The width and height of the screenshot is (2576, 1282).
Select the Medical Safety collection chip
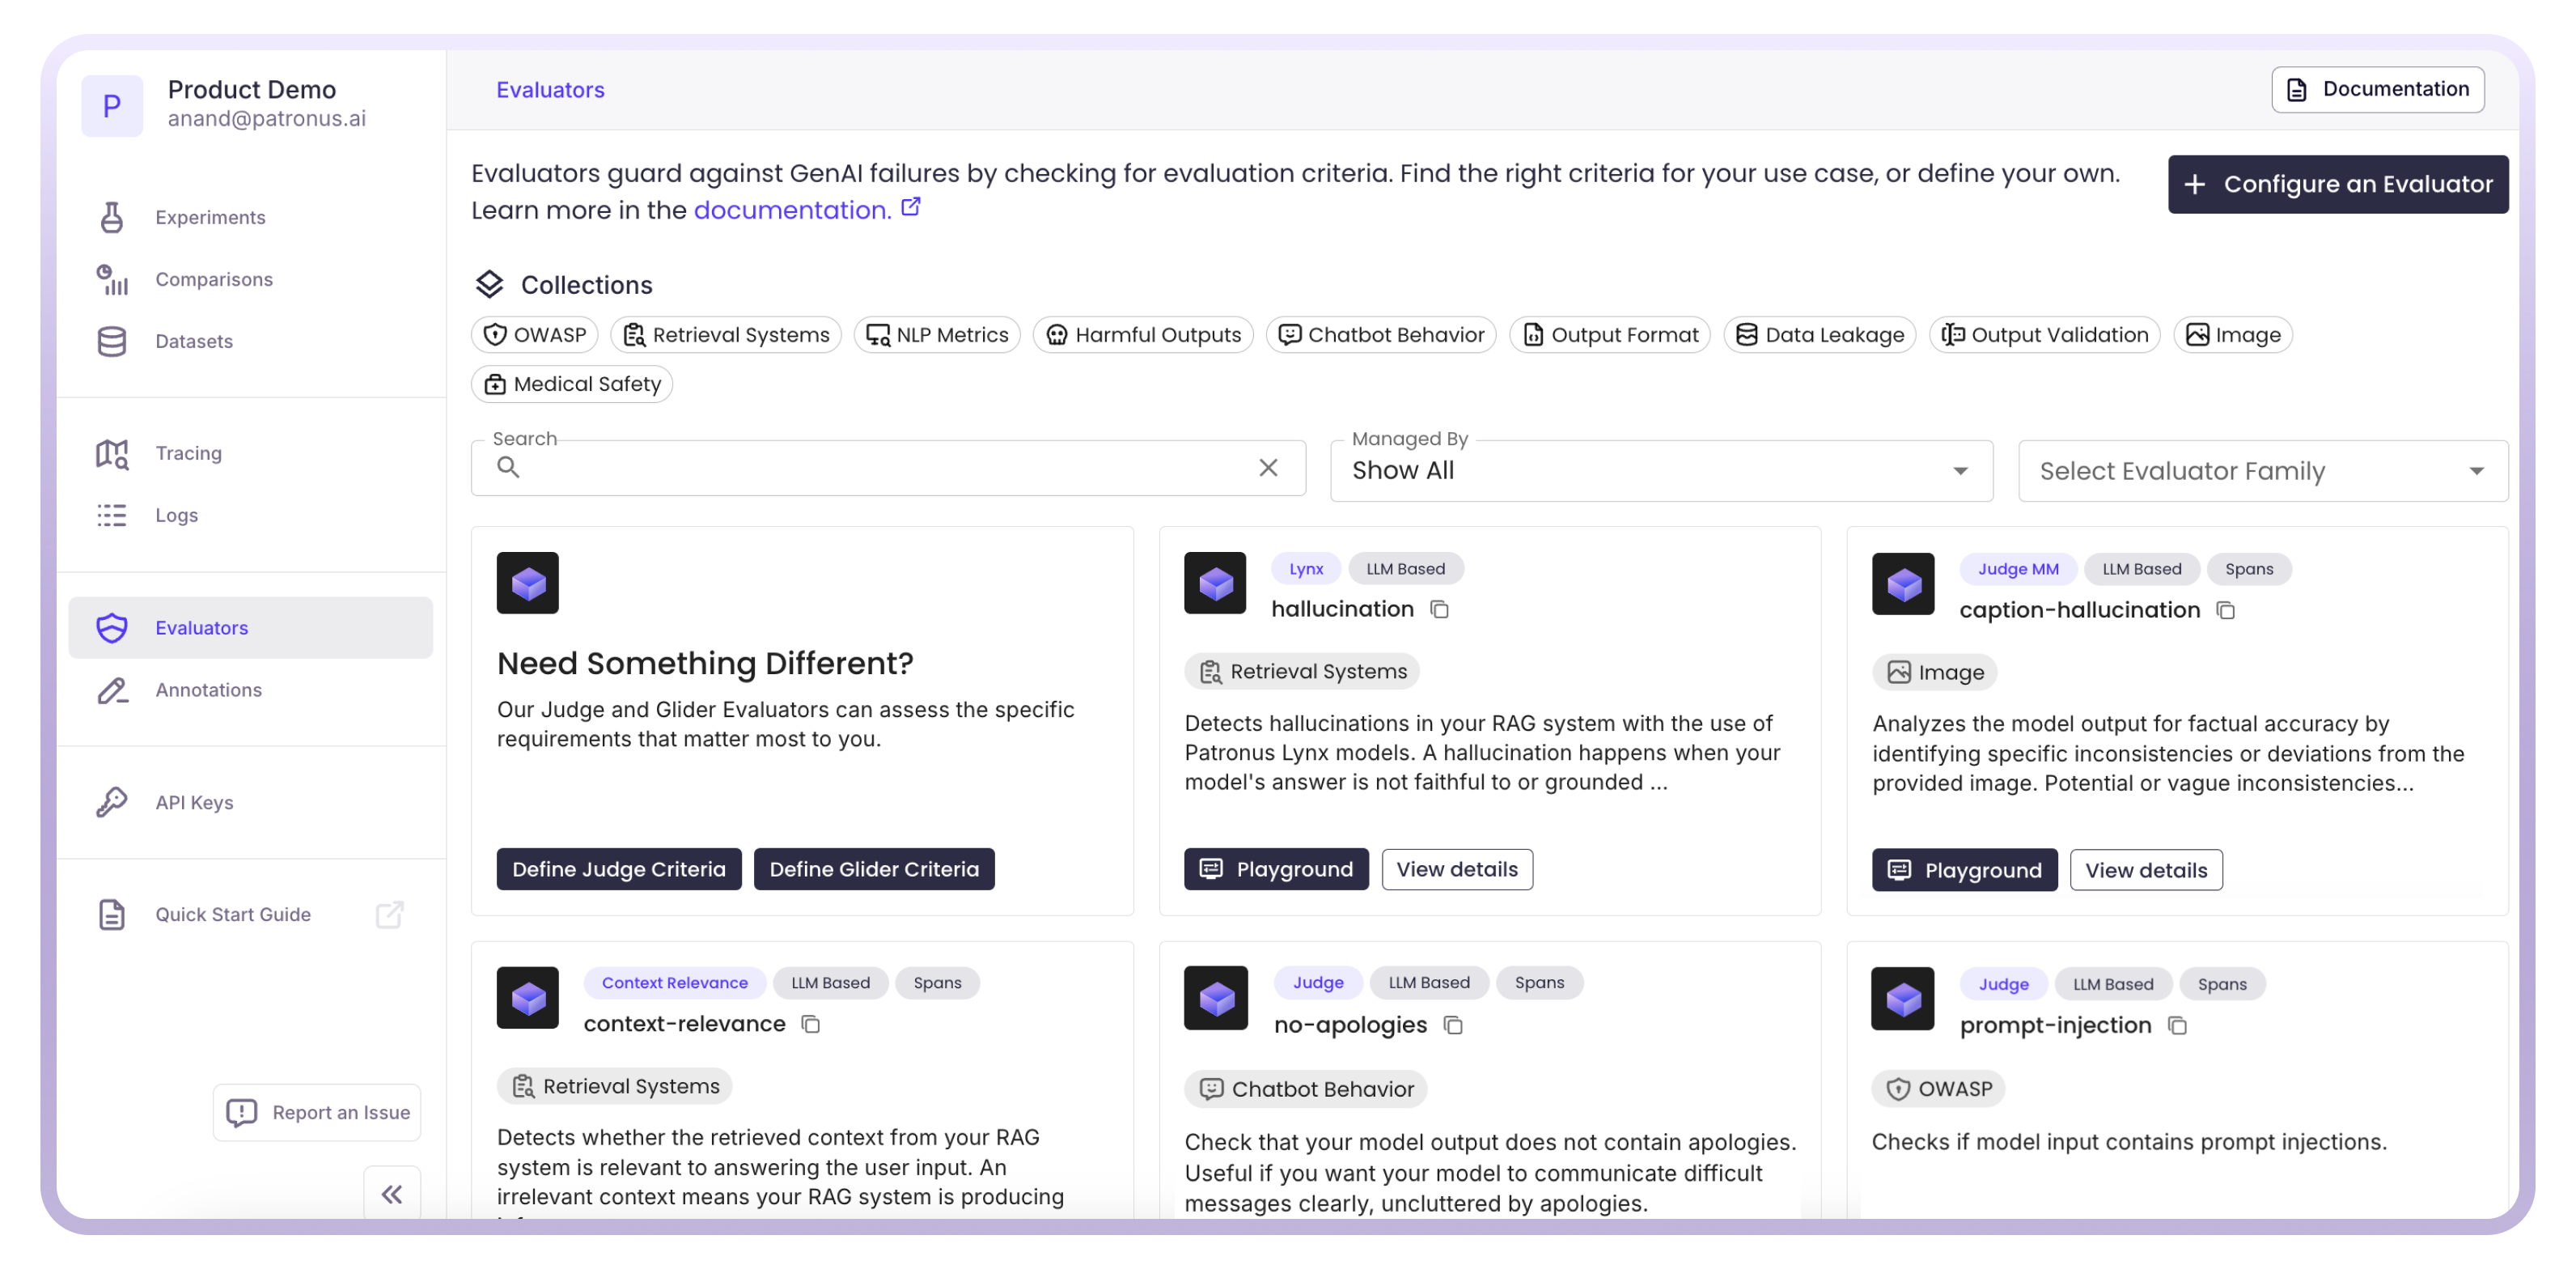click(572, 384)
